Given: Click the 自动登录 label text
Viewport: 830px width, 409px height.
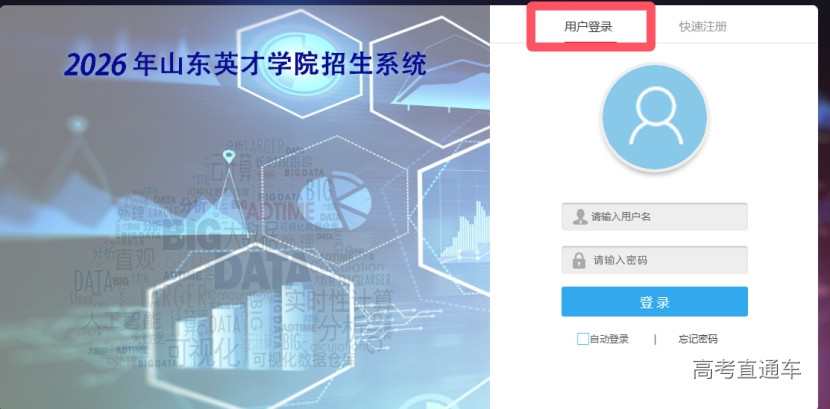Looking at the screenshot, I should (x=609, y=339).
